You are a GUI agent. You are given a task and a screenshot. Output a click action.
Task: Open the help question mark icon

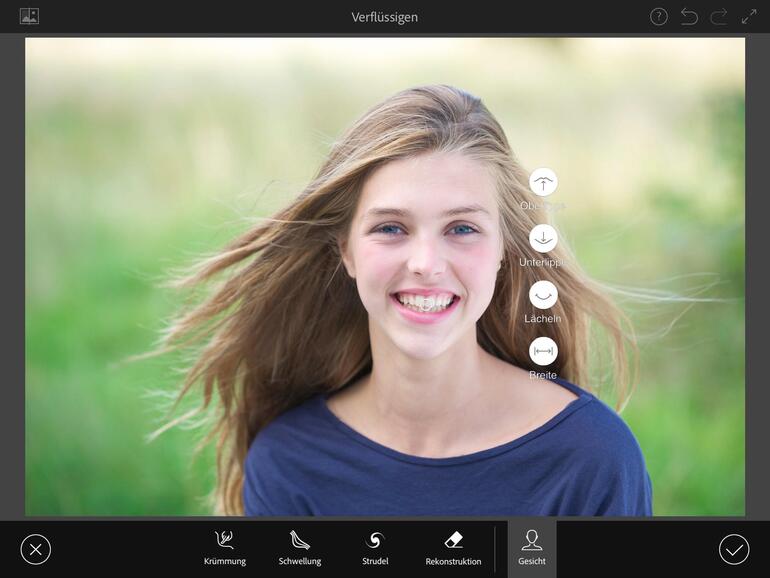point(659,17)
